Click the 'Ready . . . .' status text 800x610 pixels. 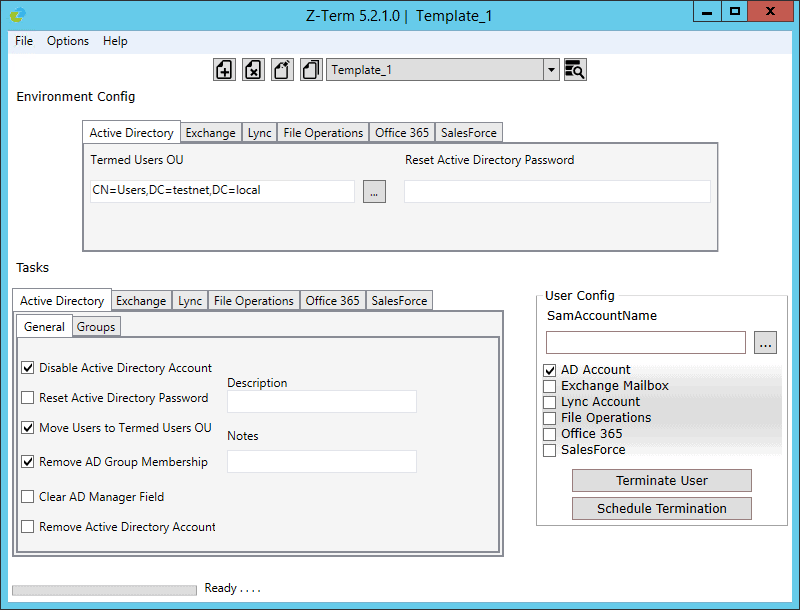pyautogui.click(x=233, y=588)
